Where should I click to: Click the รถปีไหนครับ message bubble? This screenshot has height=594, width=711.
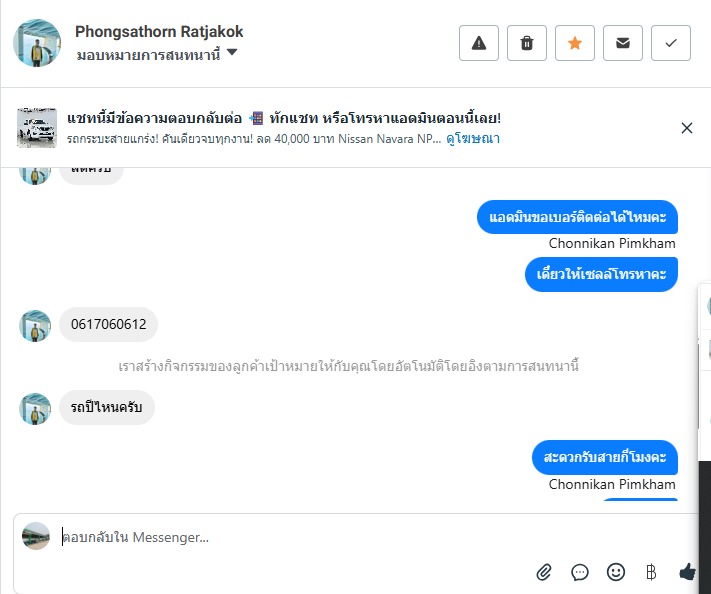(107, 407)
